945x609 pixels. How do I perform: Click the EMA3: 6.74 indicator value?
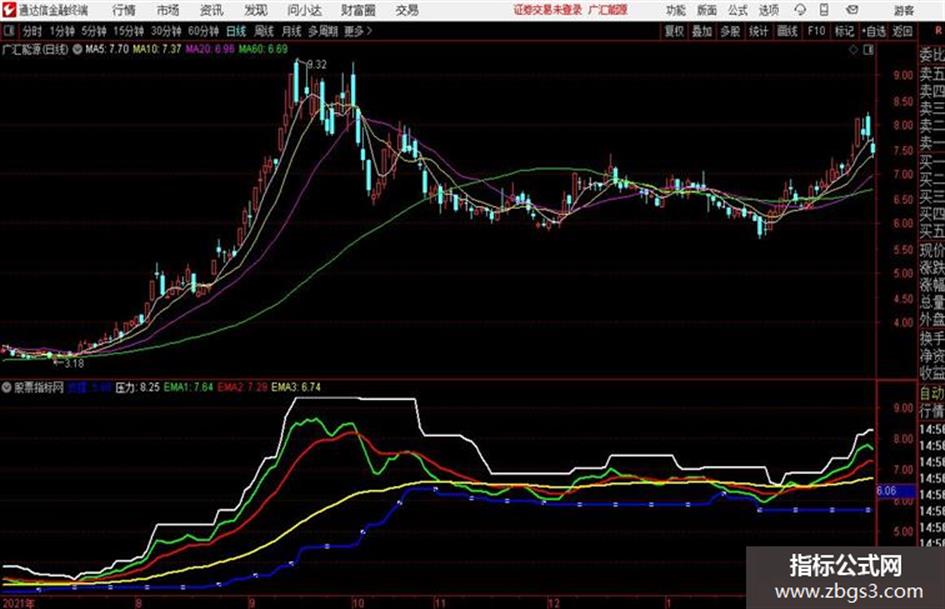pos(296,387)
